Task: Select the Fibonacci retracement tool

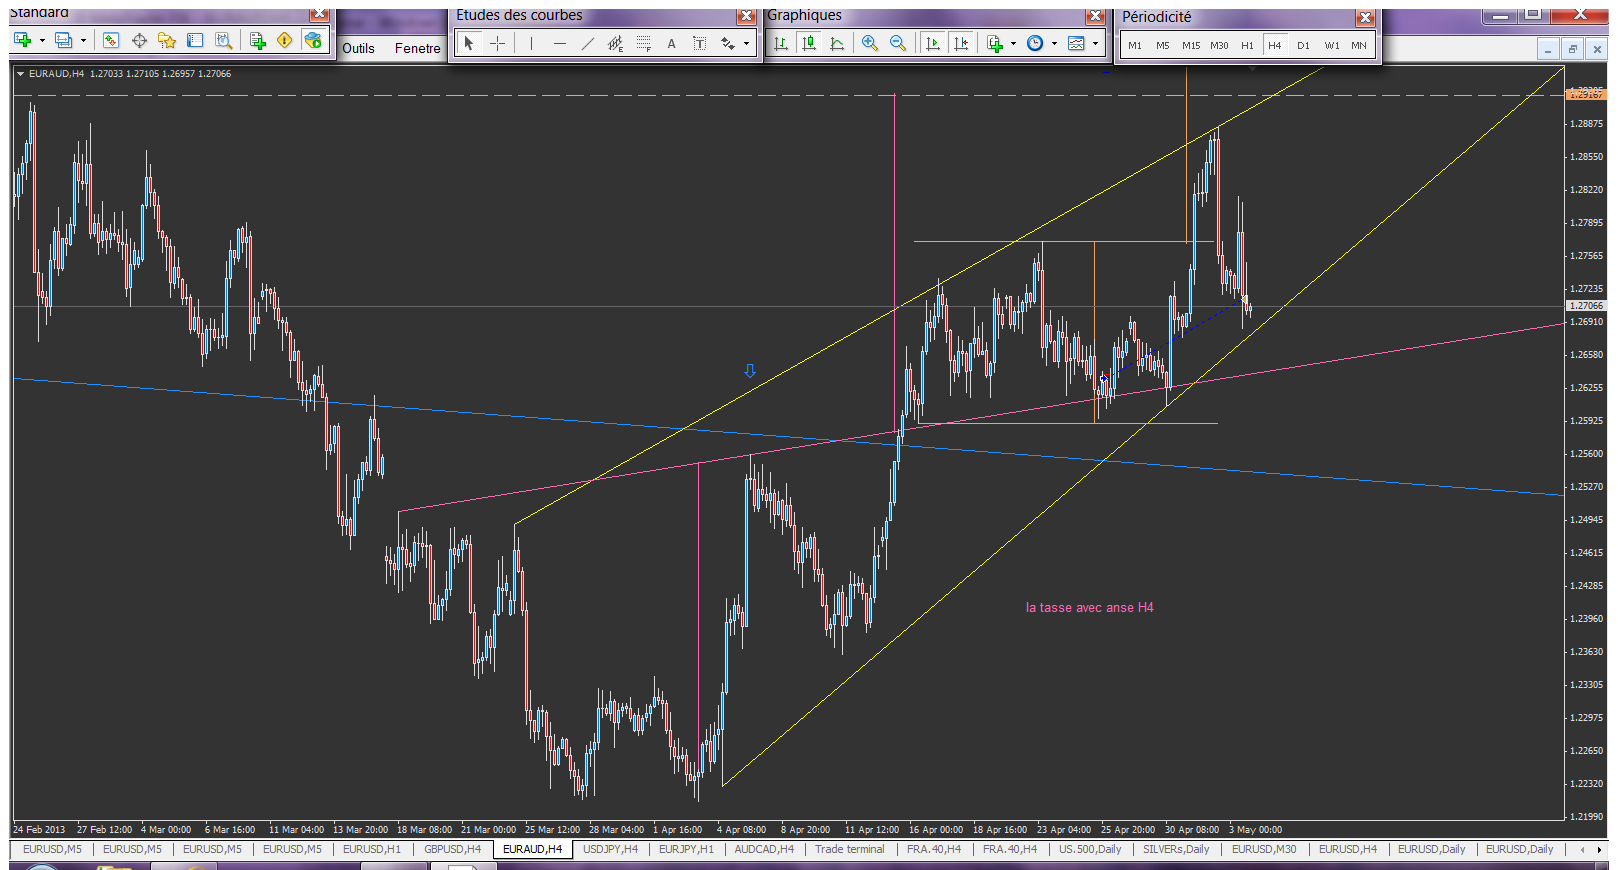Action: (x=643, y=43)
